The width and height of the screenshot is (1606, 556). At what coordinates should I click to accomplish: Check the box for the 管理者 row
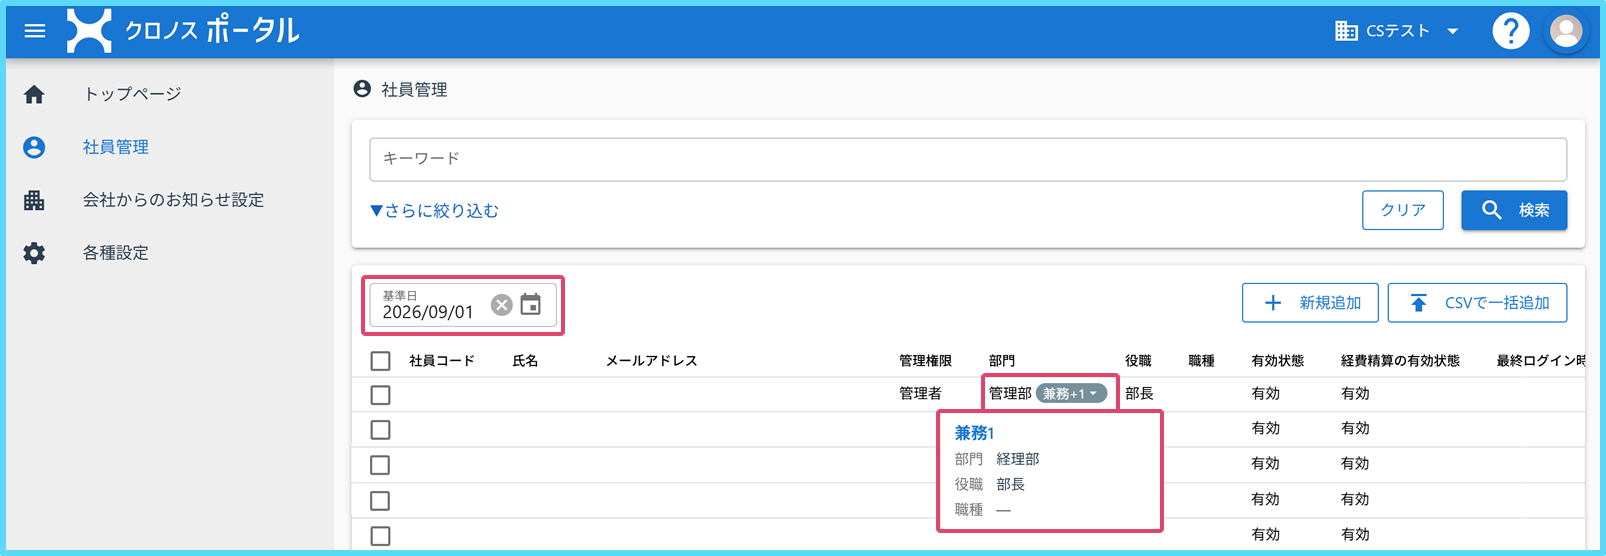point(380,395)
